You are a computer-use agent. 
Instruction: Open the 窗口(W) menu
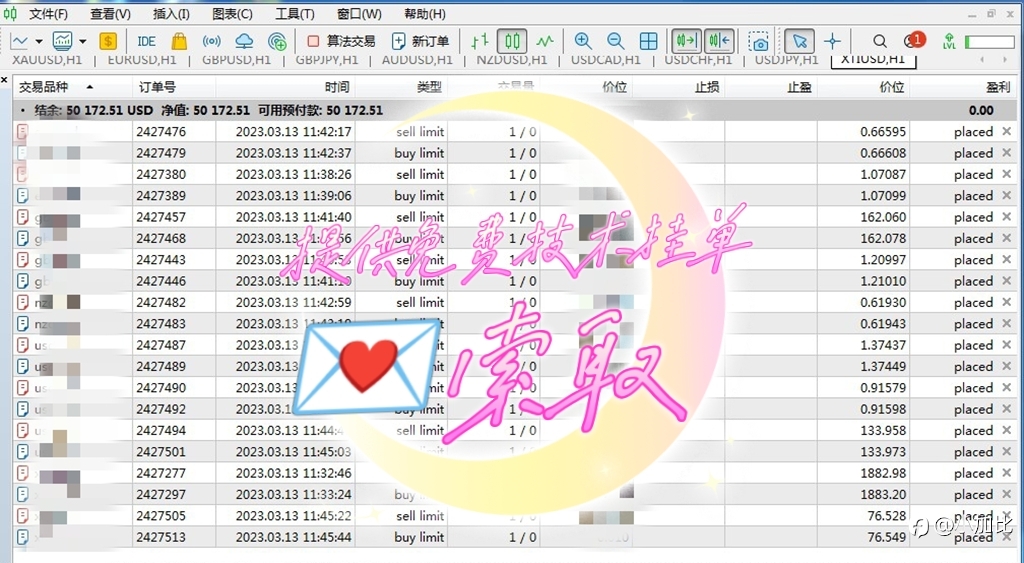[359, 14]
